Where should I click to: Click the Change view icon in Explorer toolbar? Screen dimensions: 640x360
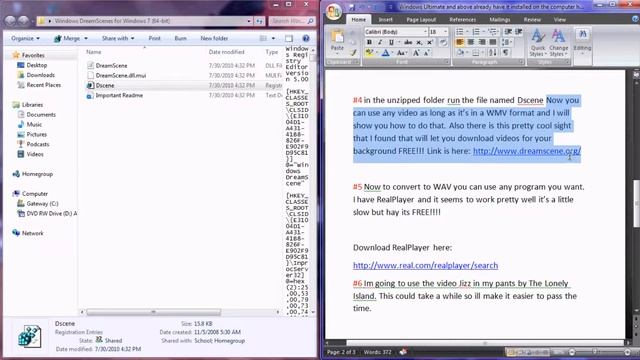click(x=263, y=38)
